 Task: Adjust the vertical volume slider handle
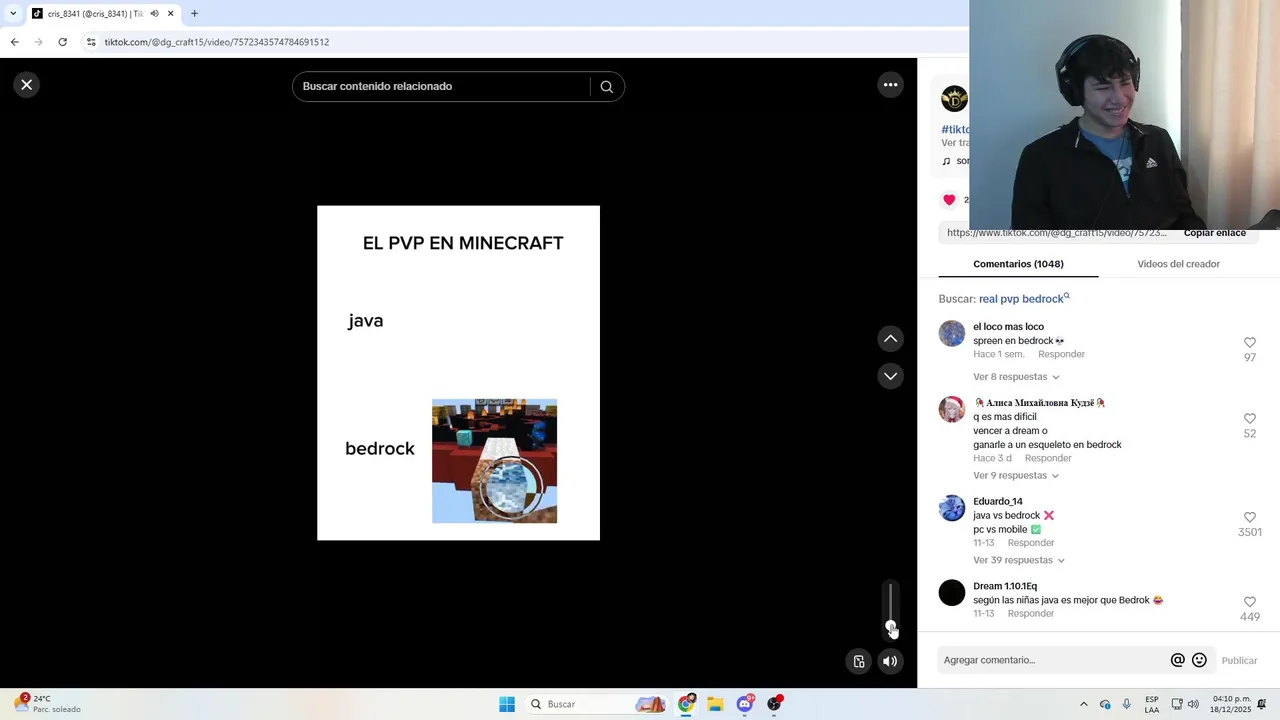coord(890,627)
